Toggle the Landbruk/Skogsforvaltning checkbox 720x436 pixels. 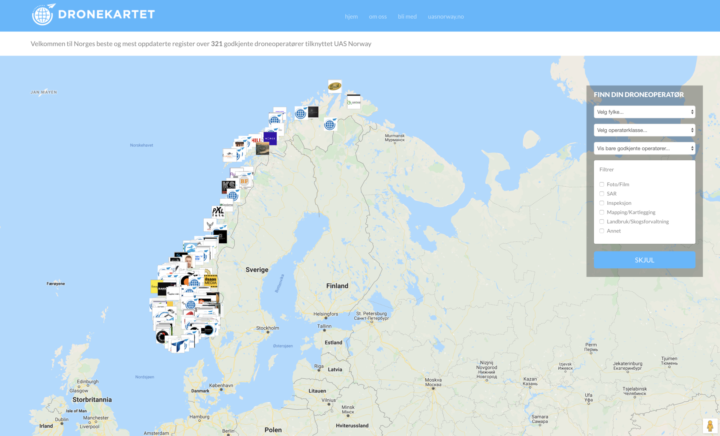(x=601, y=221)
